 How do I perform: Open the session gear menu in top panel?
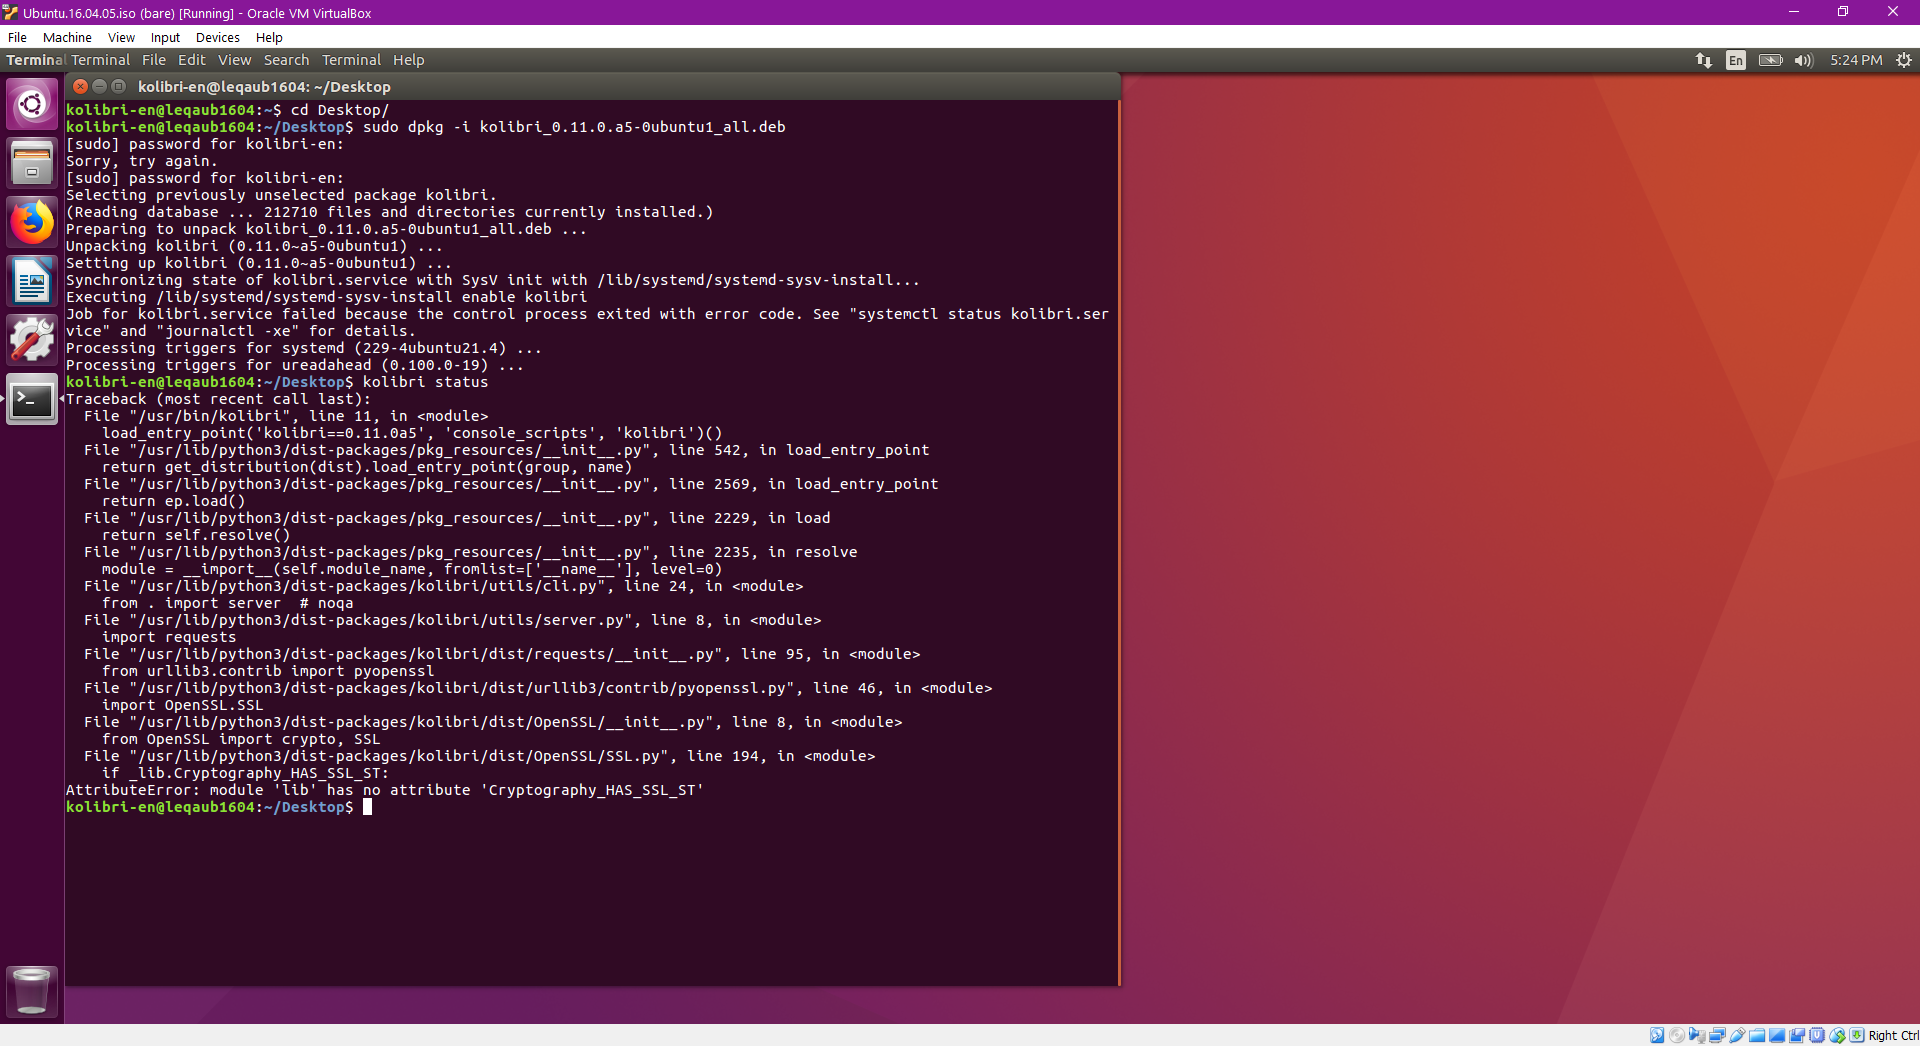coord(1905,60)
